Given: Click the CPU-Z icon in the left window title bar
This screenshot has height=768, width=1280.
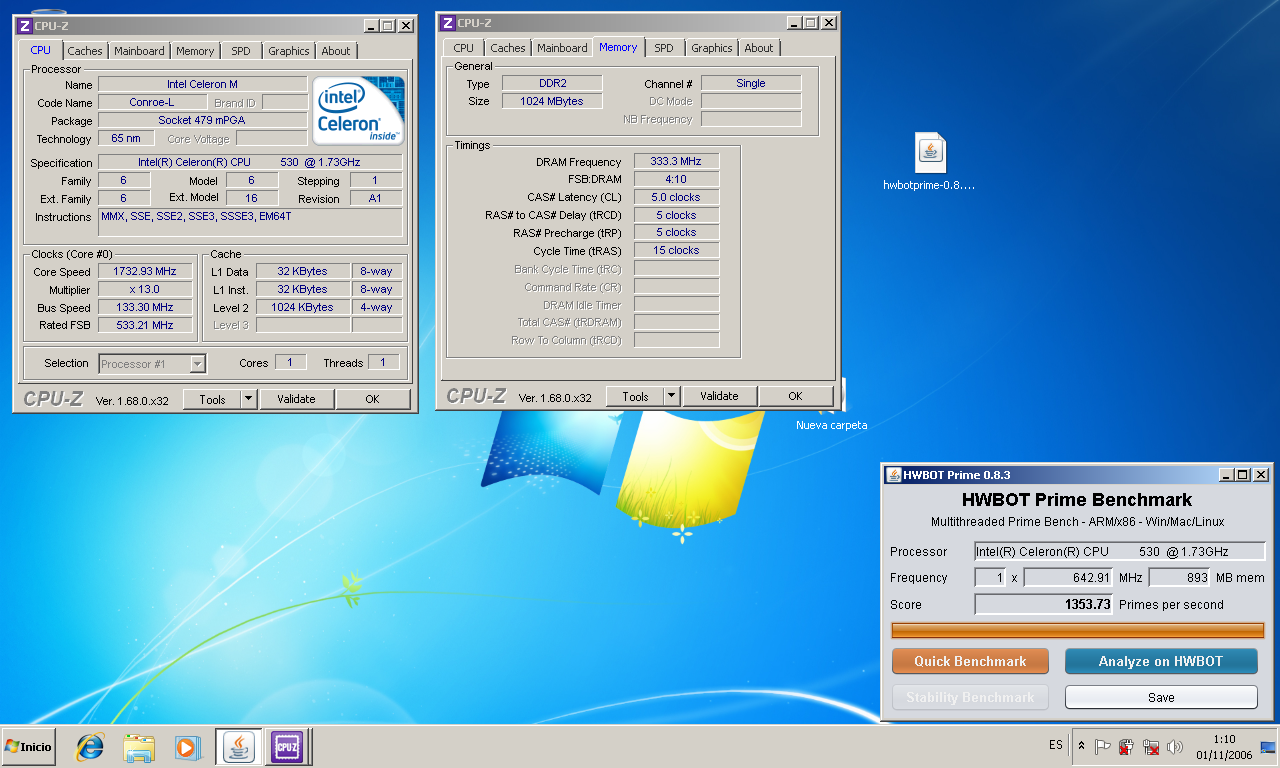Looking at the screenshot, I should tap(26, 25).
